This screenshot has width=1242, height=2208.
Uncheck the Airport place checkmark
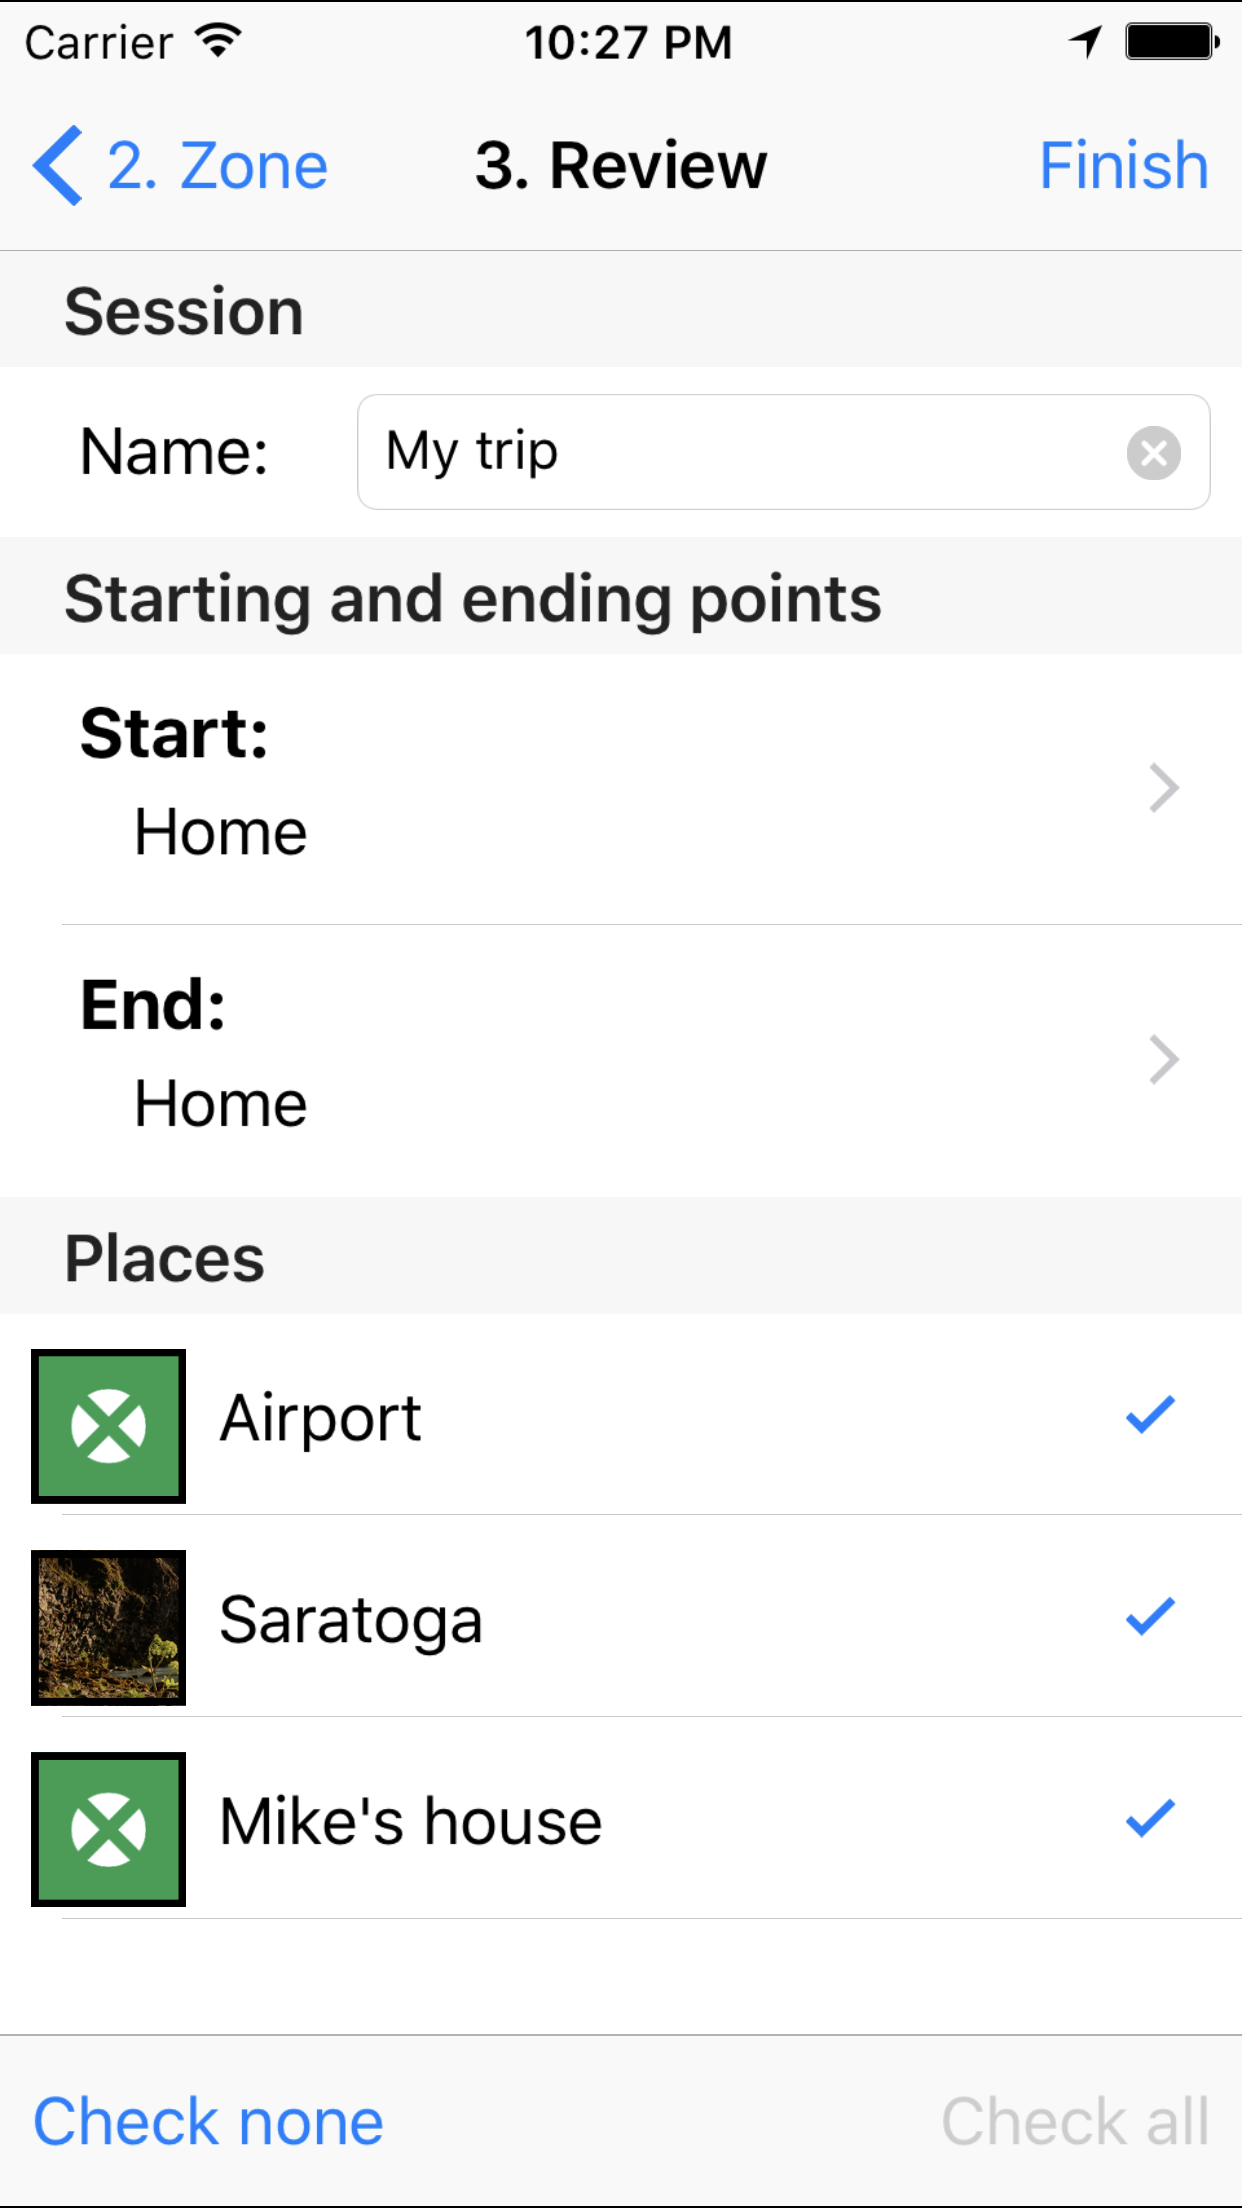pyautogui.click(x=1150, y=1415)
